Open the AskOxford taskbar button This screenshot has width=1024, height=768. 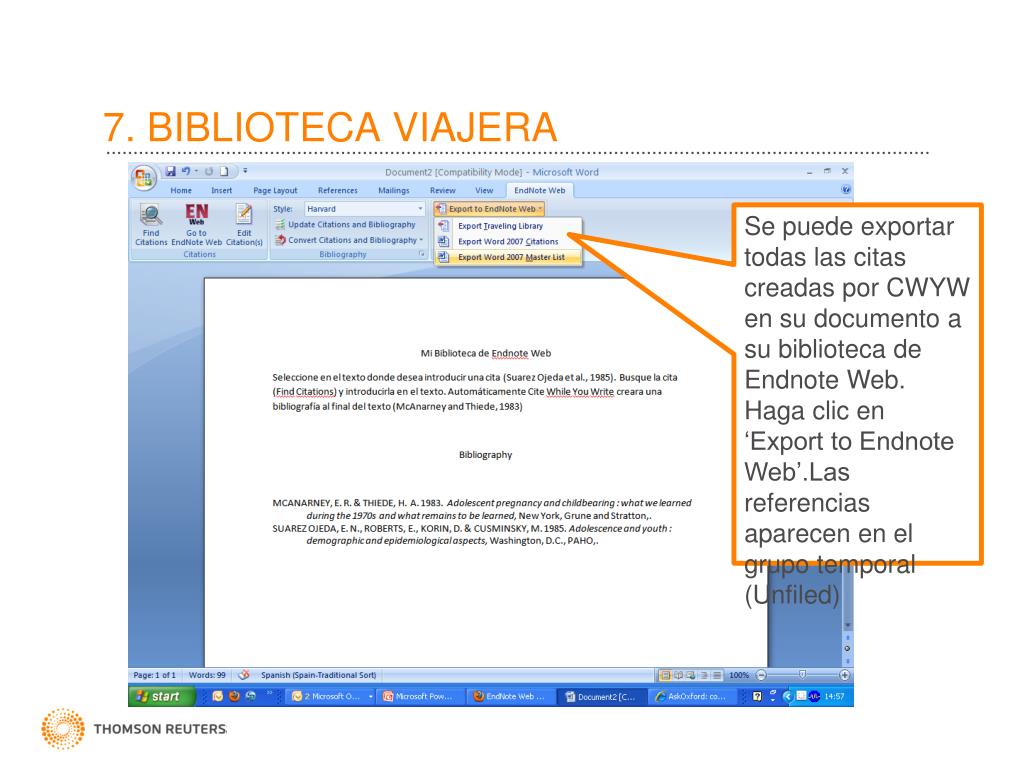[694, 697]
